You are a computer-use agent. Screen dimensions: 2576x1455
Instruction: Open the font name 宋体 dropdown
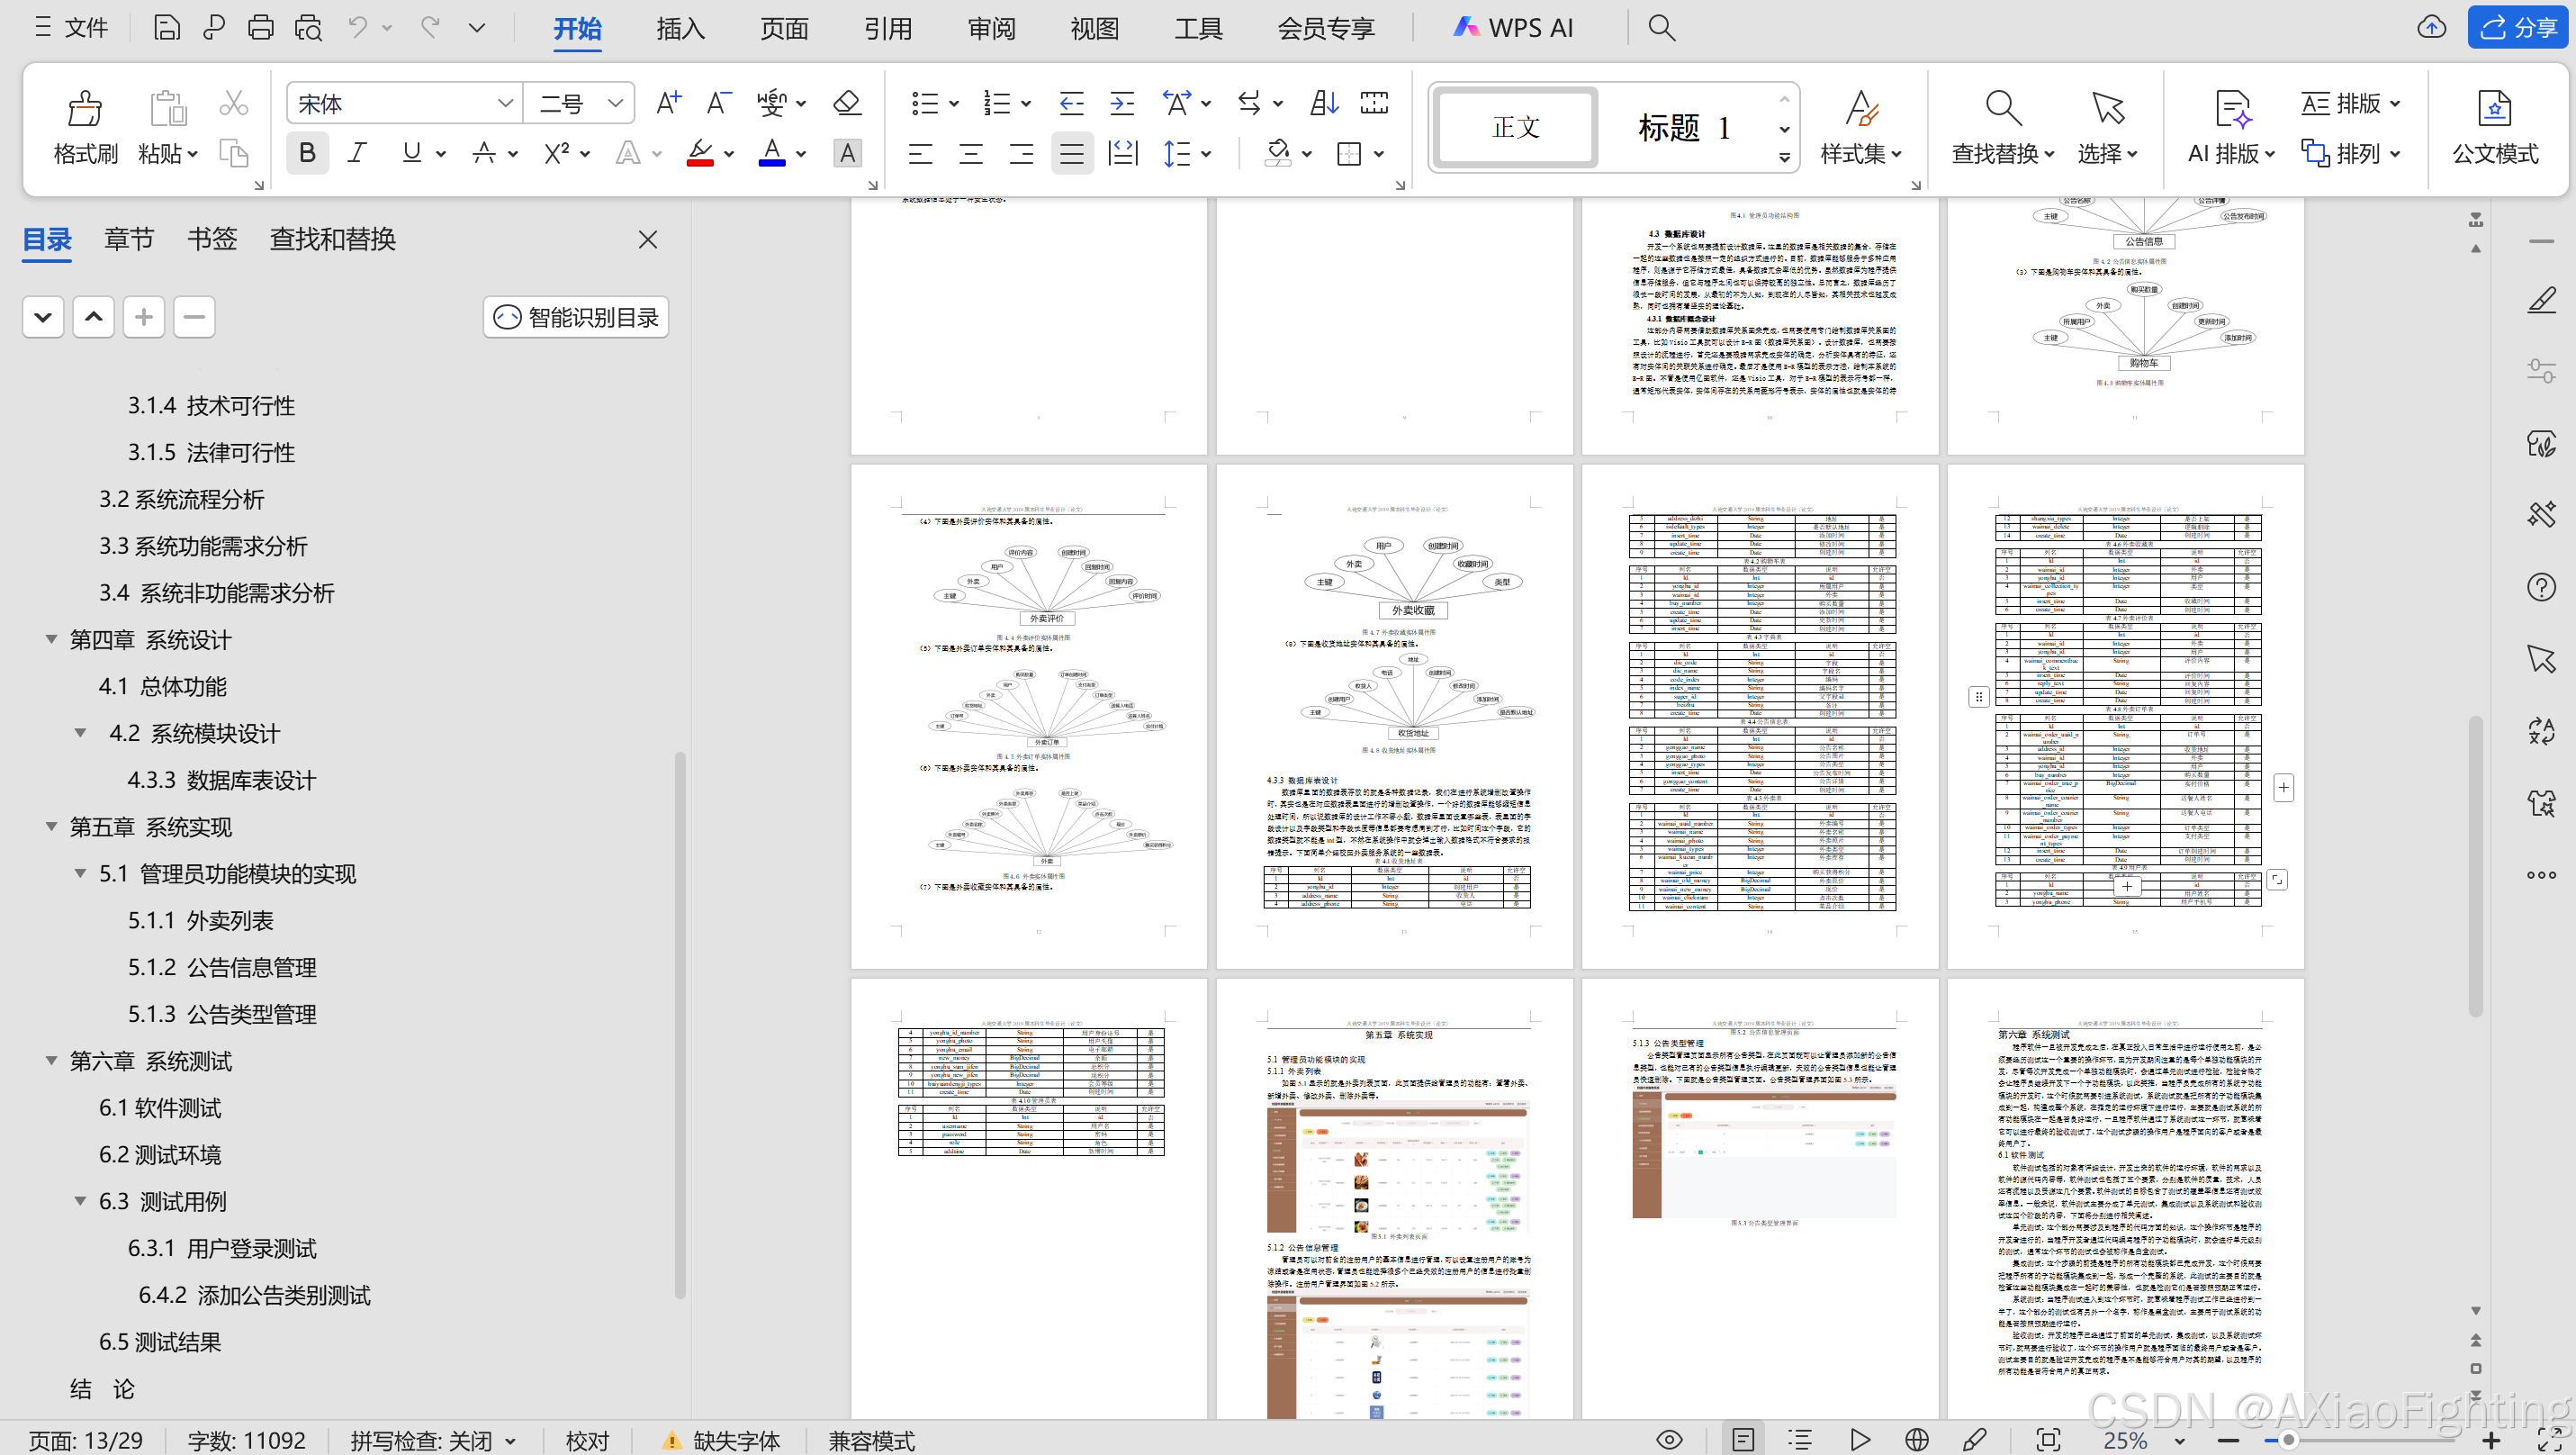click(x=504, y=102)
